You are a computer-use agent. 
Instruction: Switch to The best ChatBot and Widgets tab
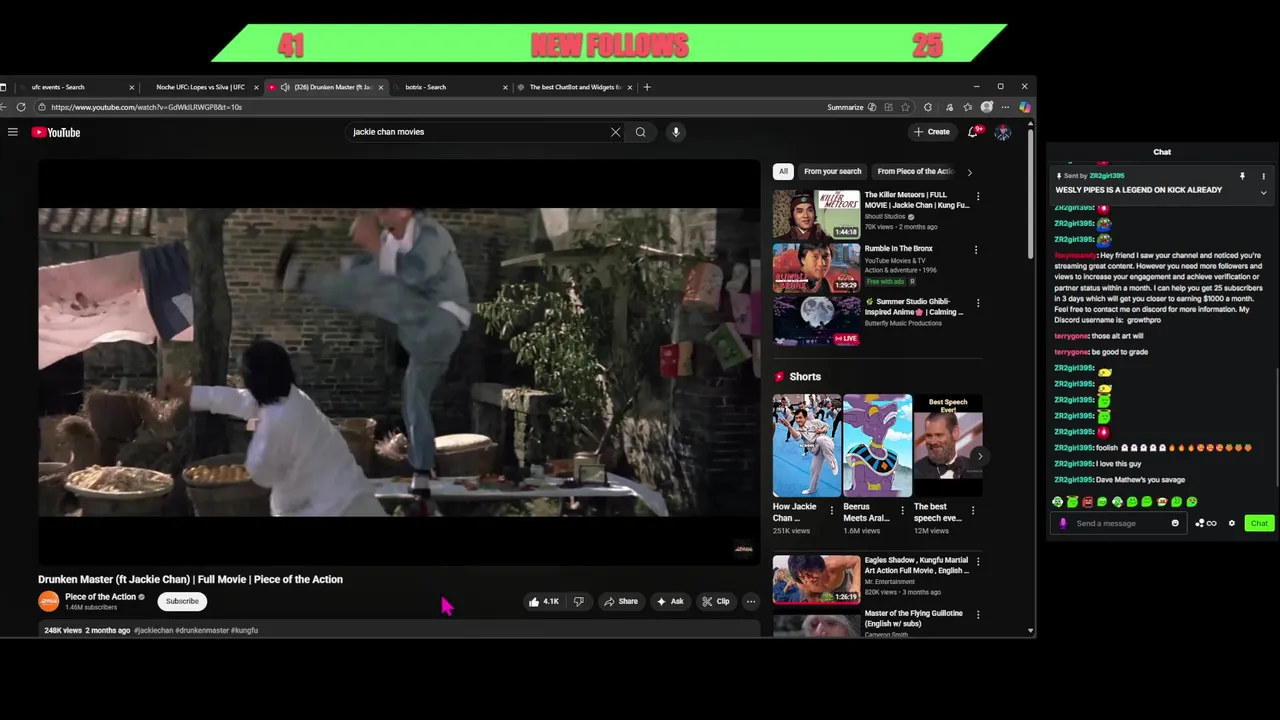point(573,87)
